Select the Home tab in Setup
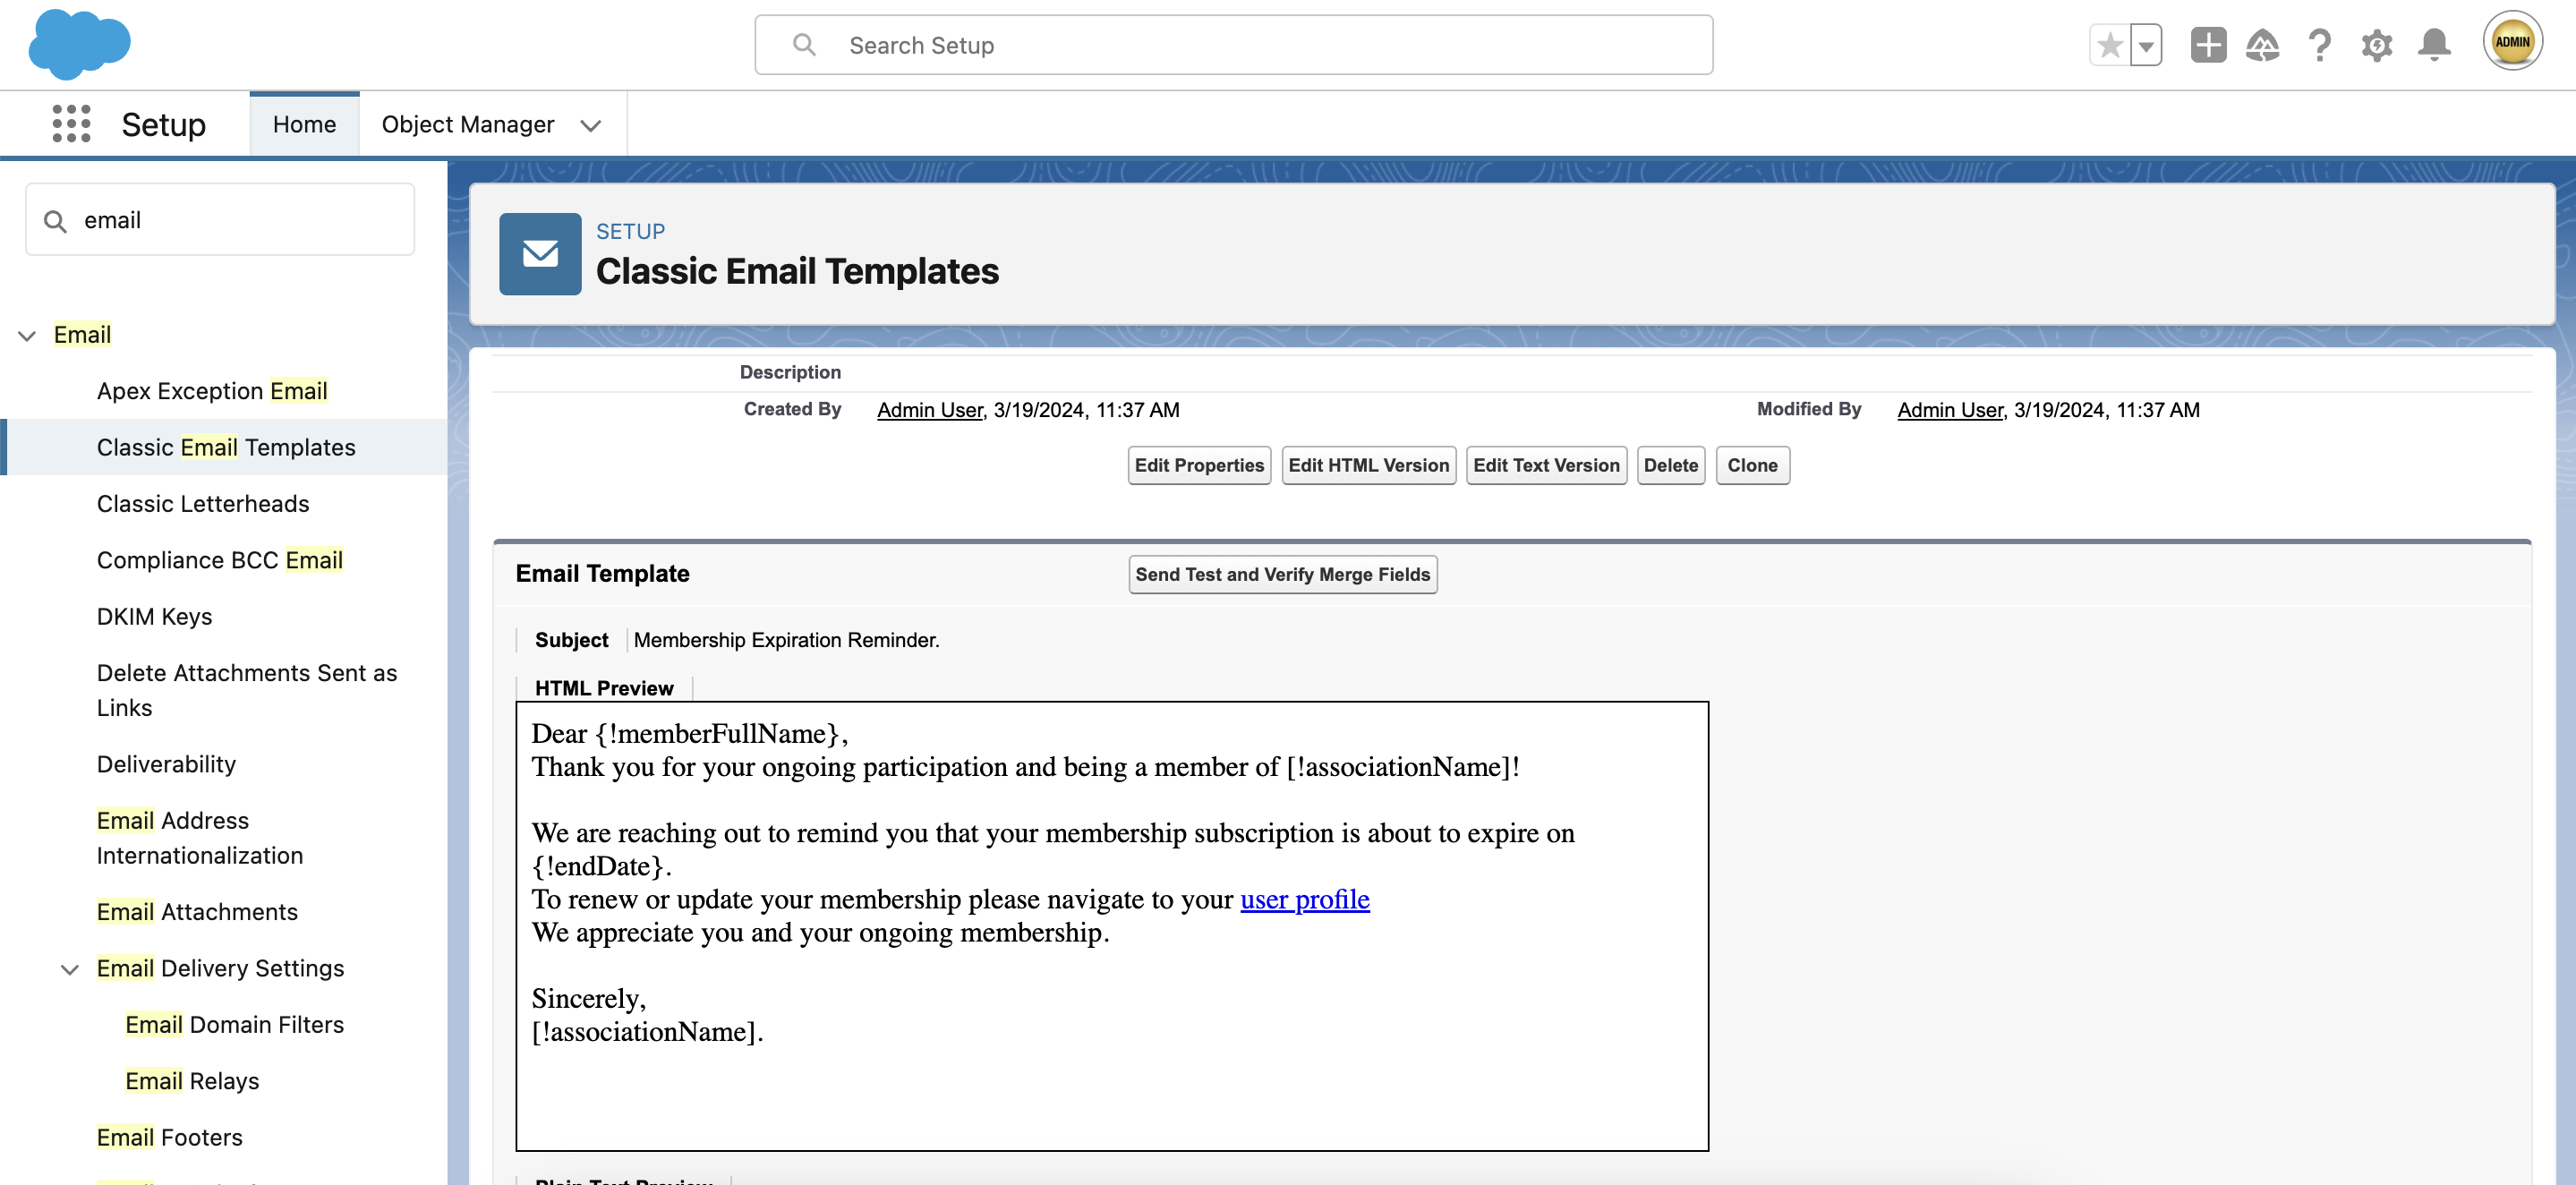Image resolution: width=2576 pixels, height=1185 pixels. point(304,122)
